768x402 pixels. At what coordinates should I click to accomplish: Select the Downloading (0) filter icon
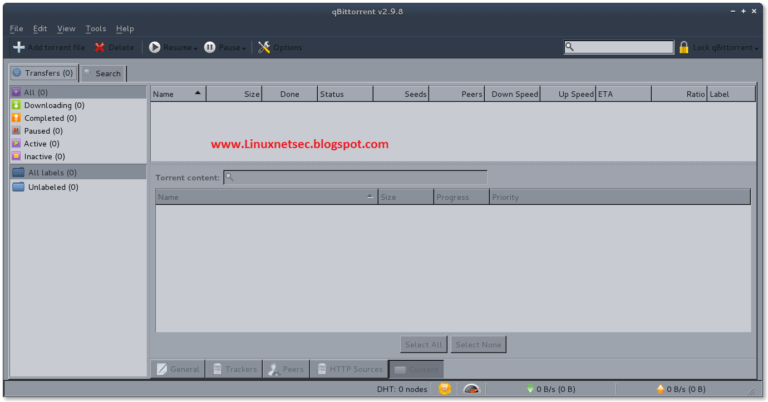click(x=16, y=105)
